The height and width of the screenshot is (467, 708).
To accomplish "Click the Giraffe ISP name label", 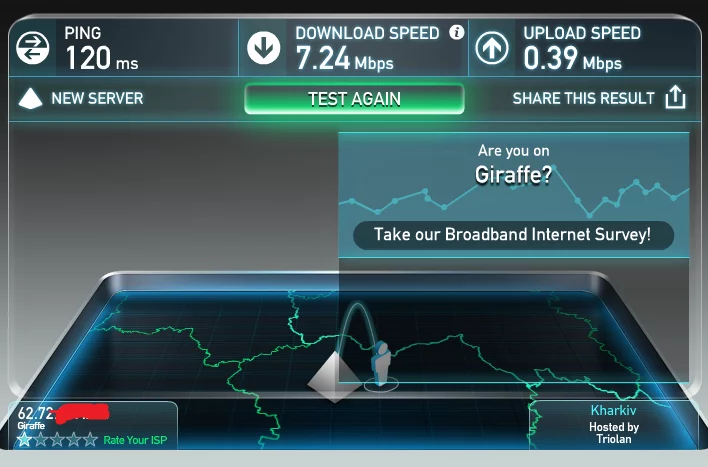I will coord(31,425).
